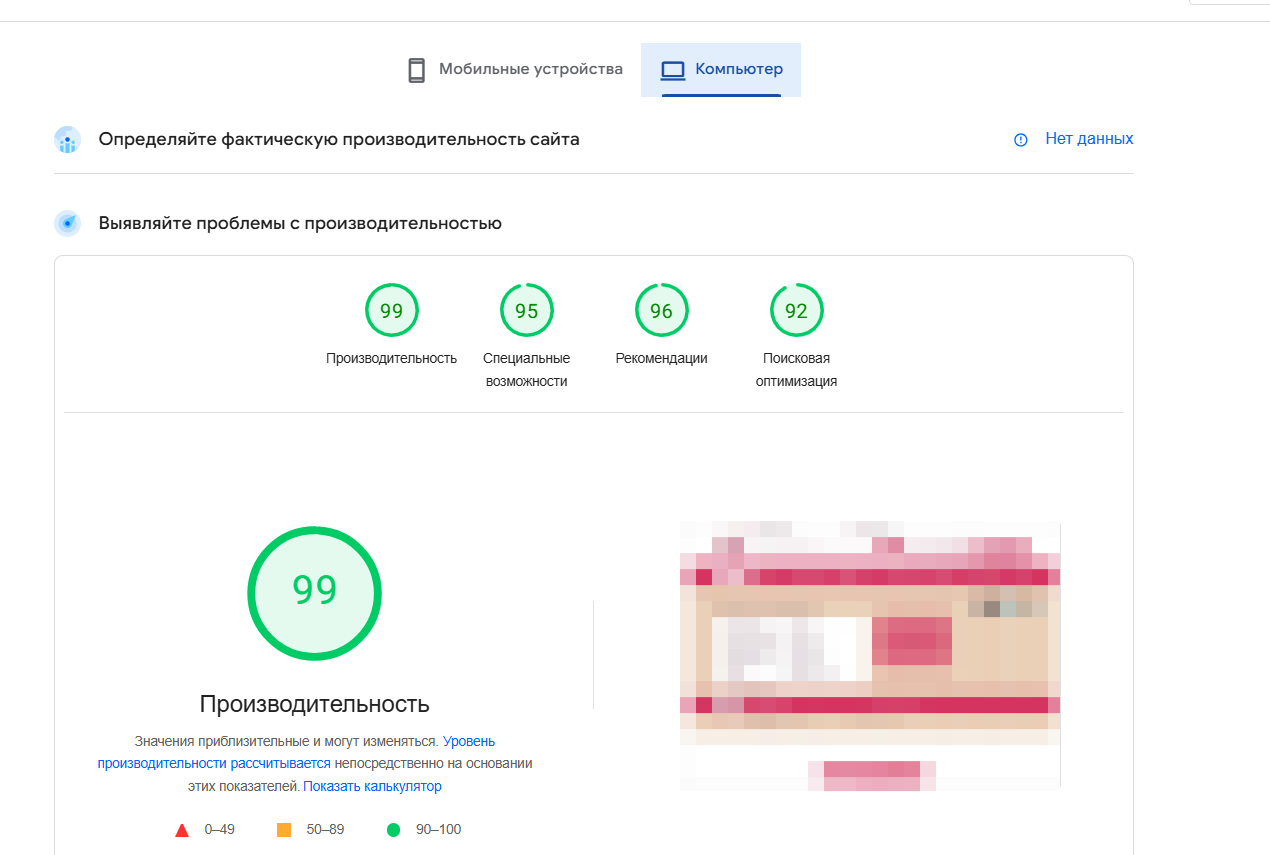Click the field data icon beside Определяйте фактическую производительность
The width and height of the screenshot is (1270, 855).
[x=67, y=140]
